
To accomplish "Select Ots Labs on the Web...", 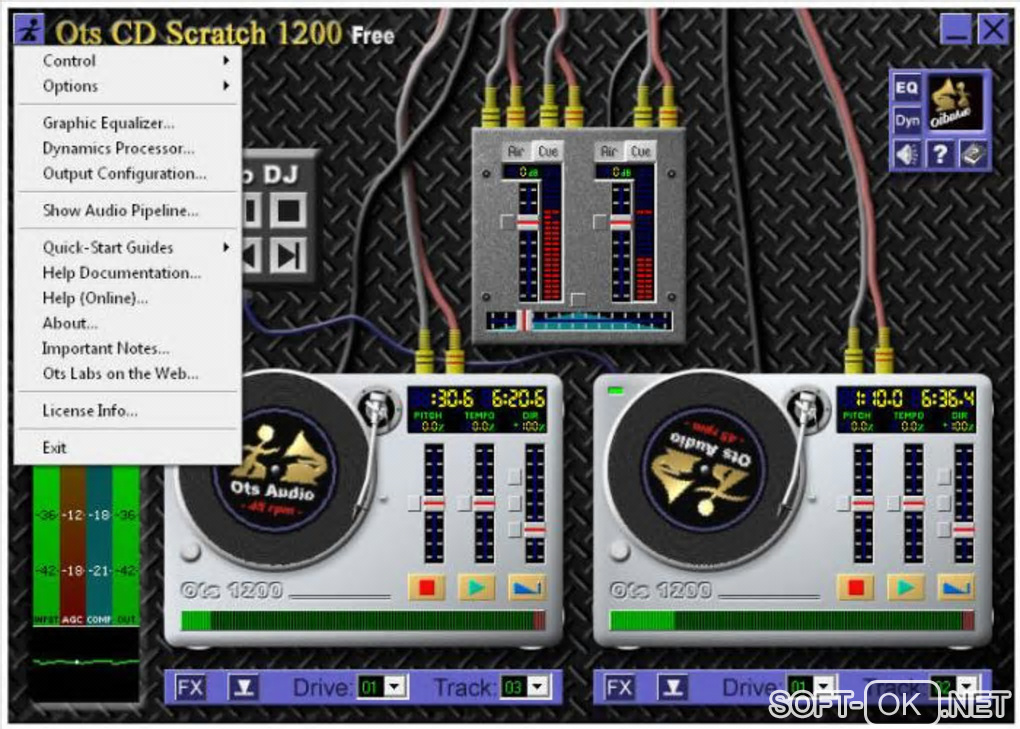I will pyautogui.click(x=128, y=374).
